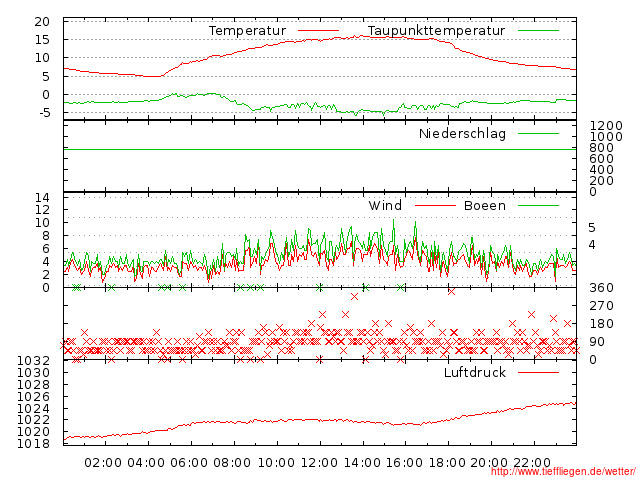The image size is (640, 480).
Task: Click the 12:00 time axis label
Action: (x=319, y=463)
